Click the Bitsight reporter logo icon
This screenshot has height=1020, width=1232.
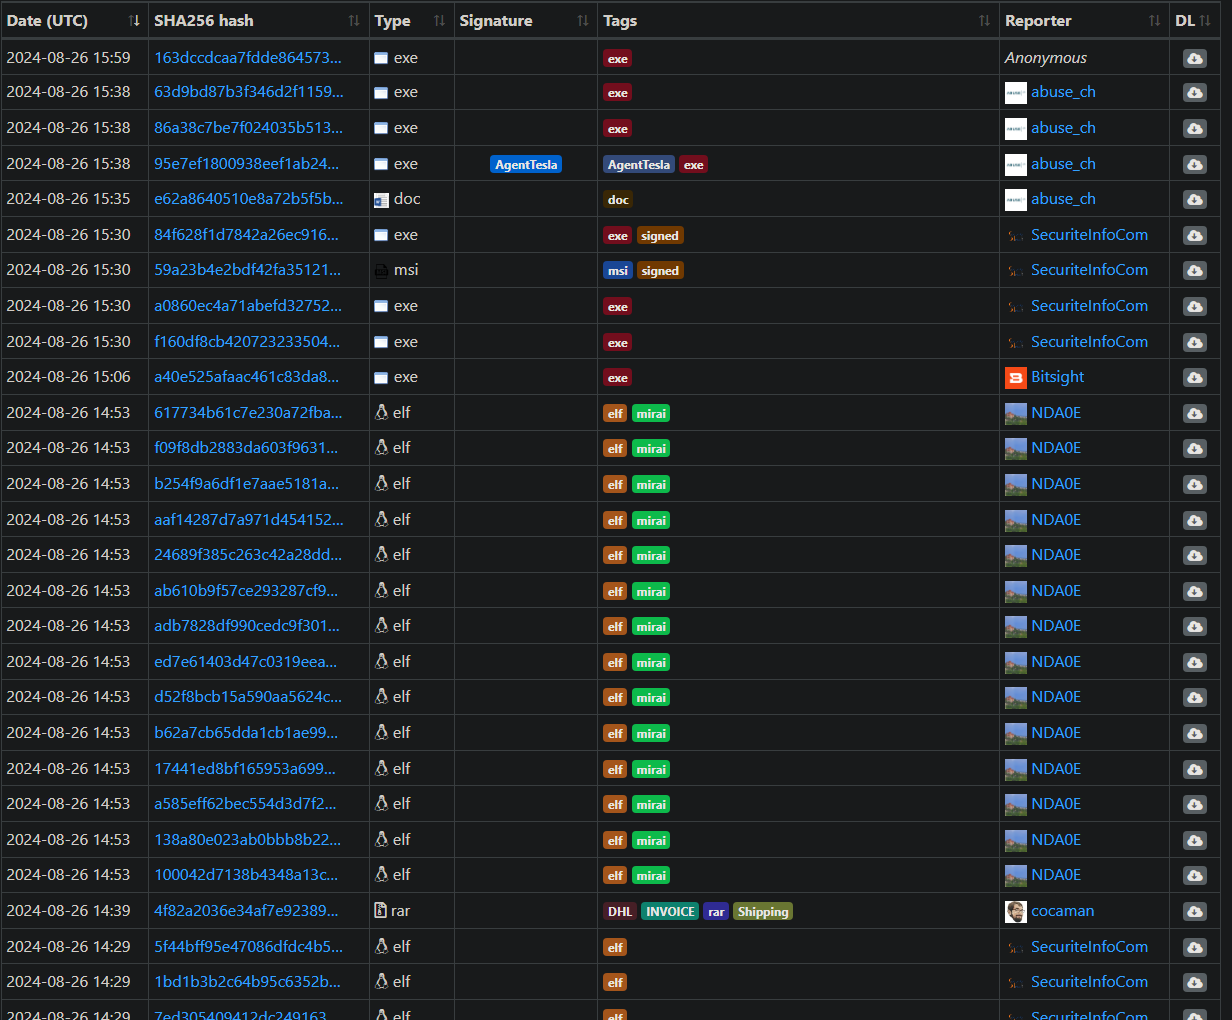coord(1015,377)
